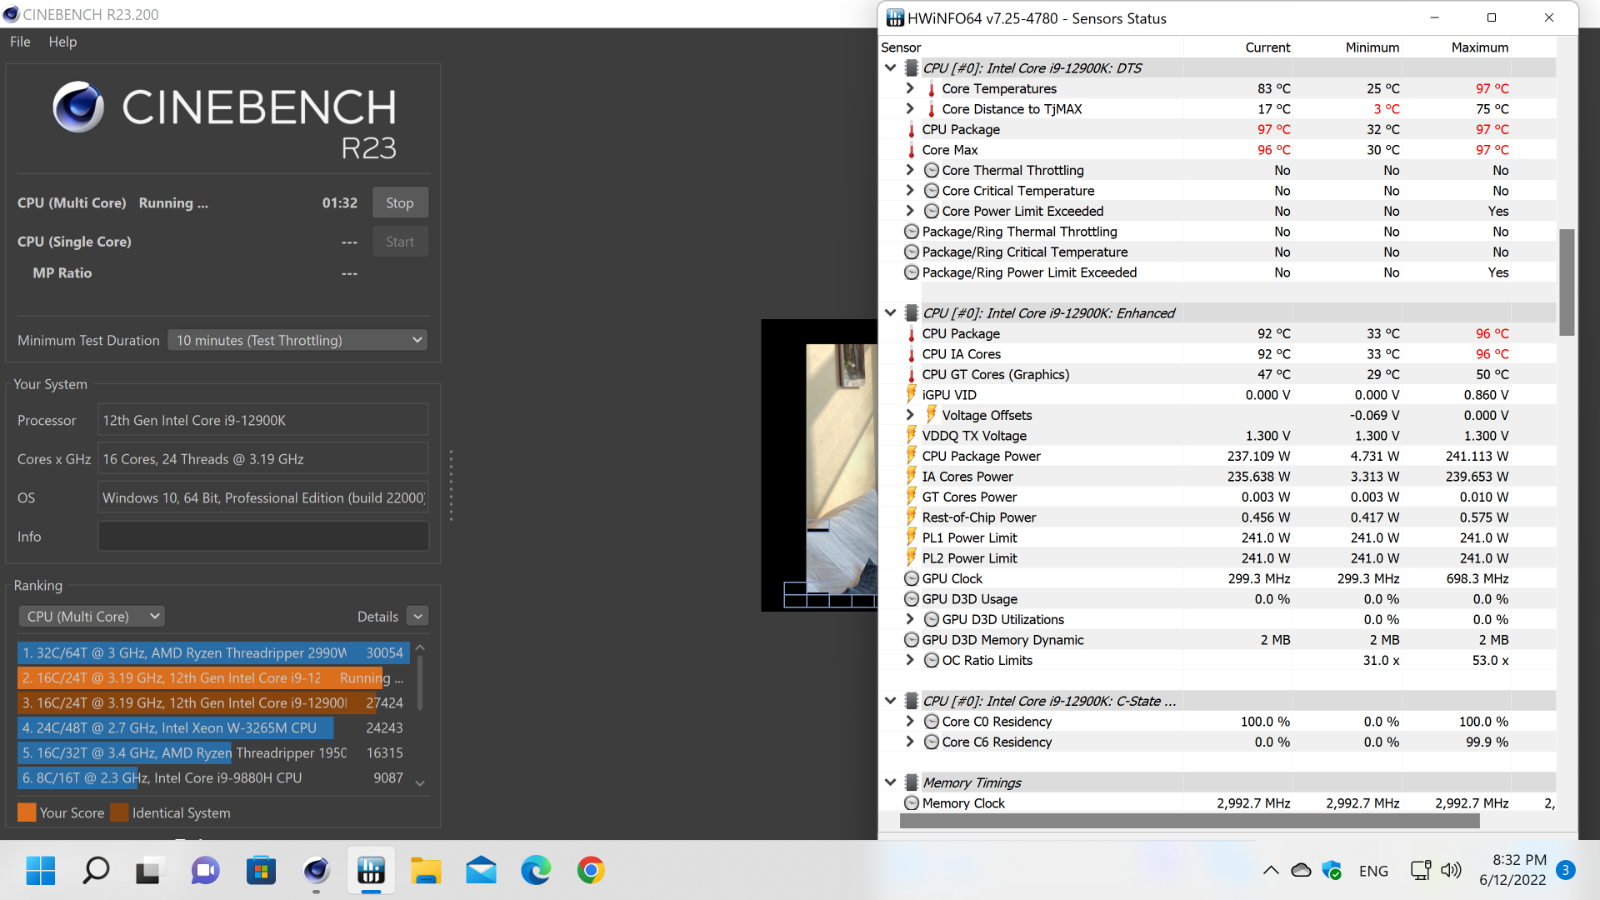1600x900 pixels.
Task: Expand Core Temperatures row
Action: point(910,89)
